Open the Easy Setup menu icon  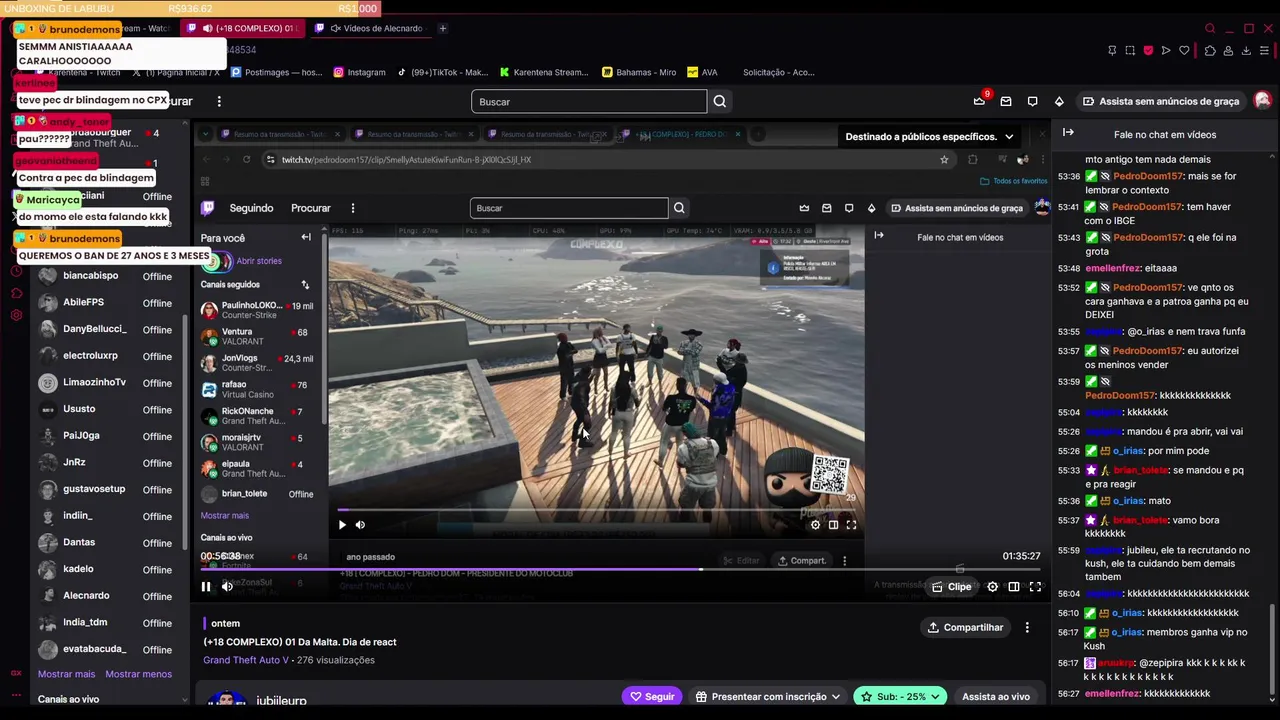[1264, 50]
